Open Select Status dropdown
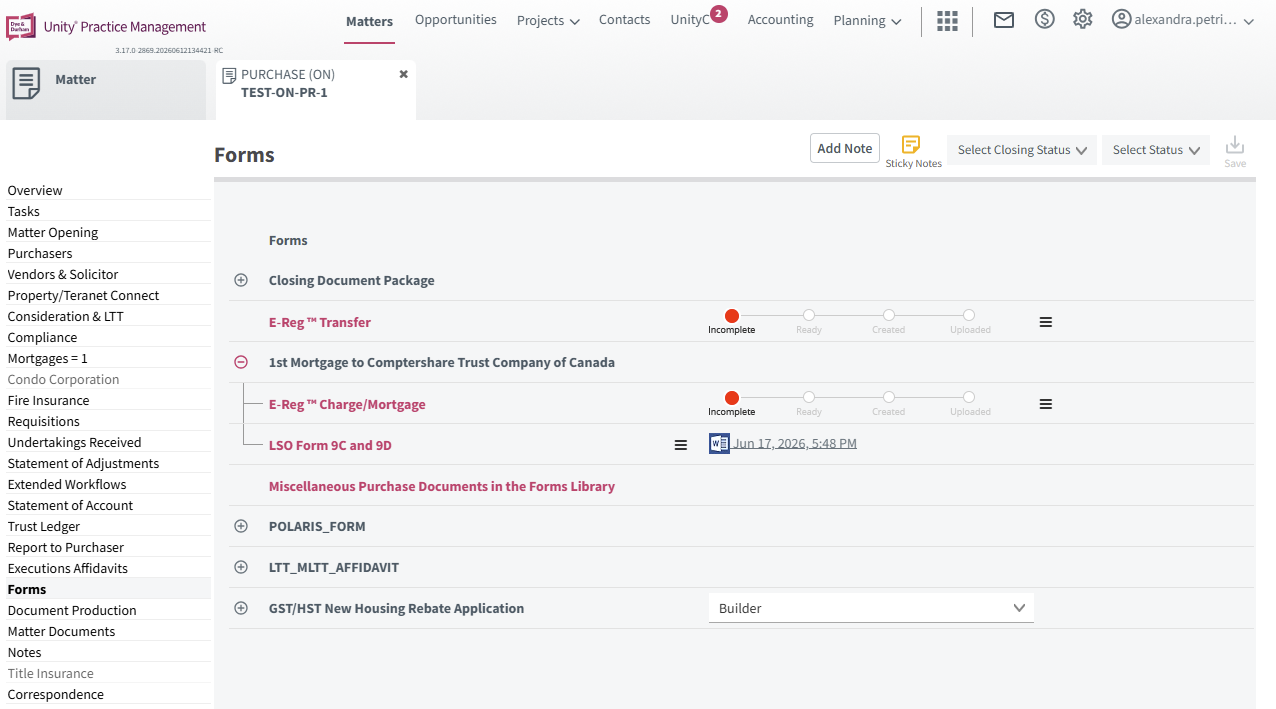 [1156, 150]
